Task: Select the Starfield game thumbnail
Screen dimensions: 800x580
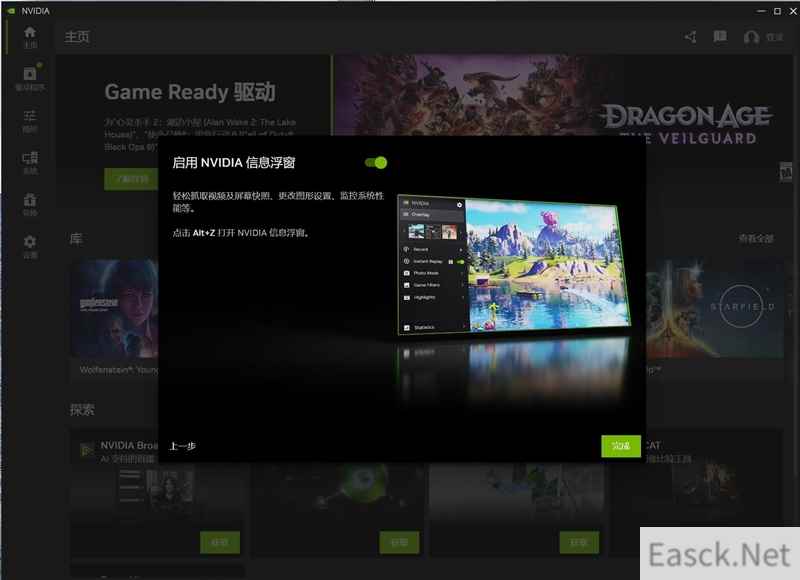Action: (715, 308)
